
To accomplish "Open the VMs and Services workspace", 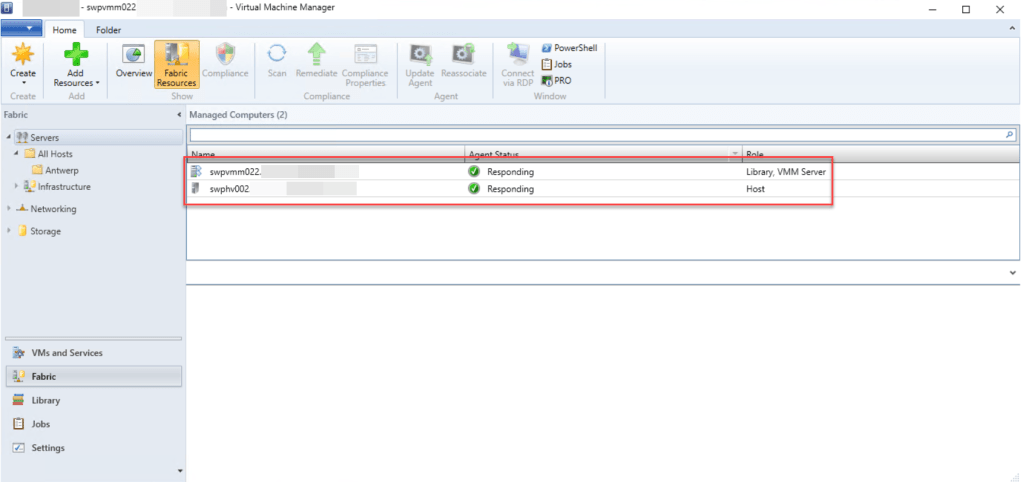I will tap(66, 353).
